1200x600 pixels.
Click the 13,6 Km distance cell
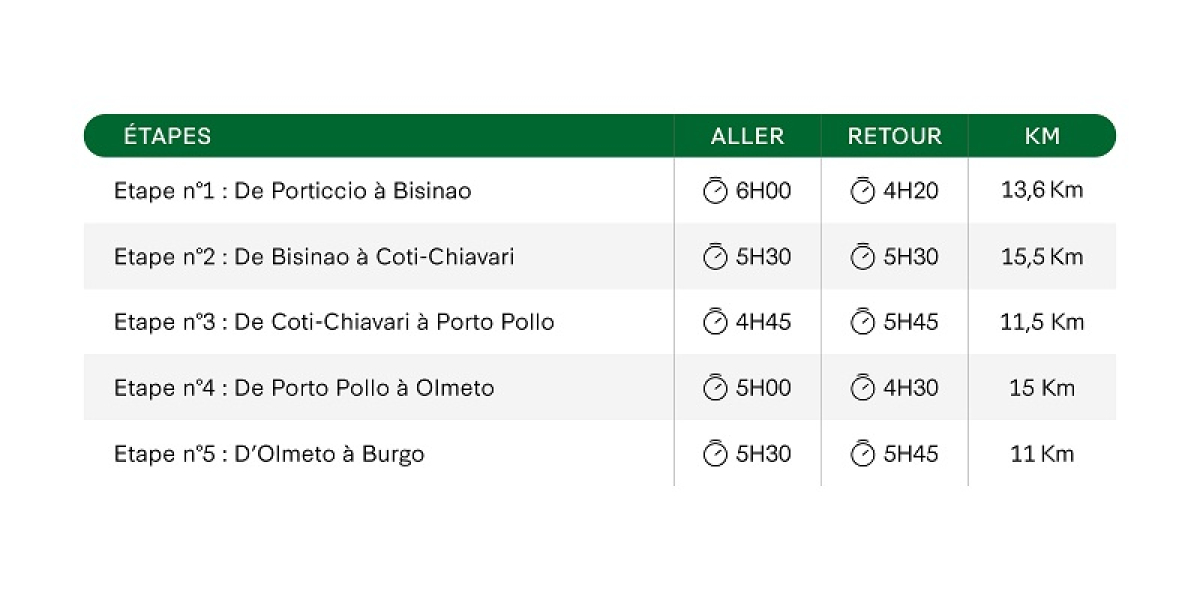pyautogui.click(x=1042, y=190)
